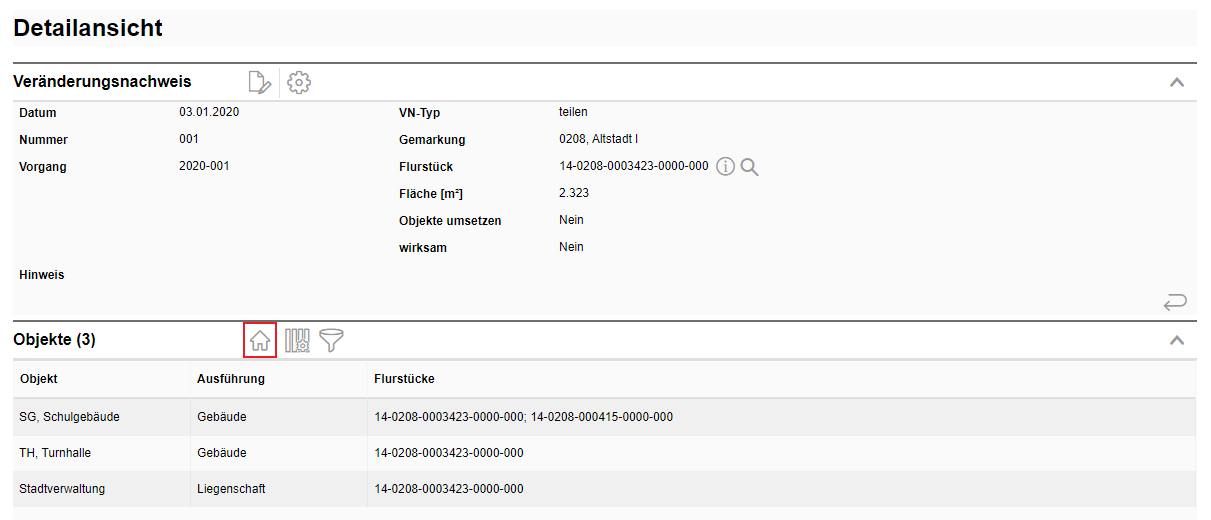This screenshot has width=1211, height=520.
Task: Collapse the Veränderungsnachweis section
Action: pos(1177,83)
